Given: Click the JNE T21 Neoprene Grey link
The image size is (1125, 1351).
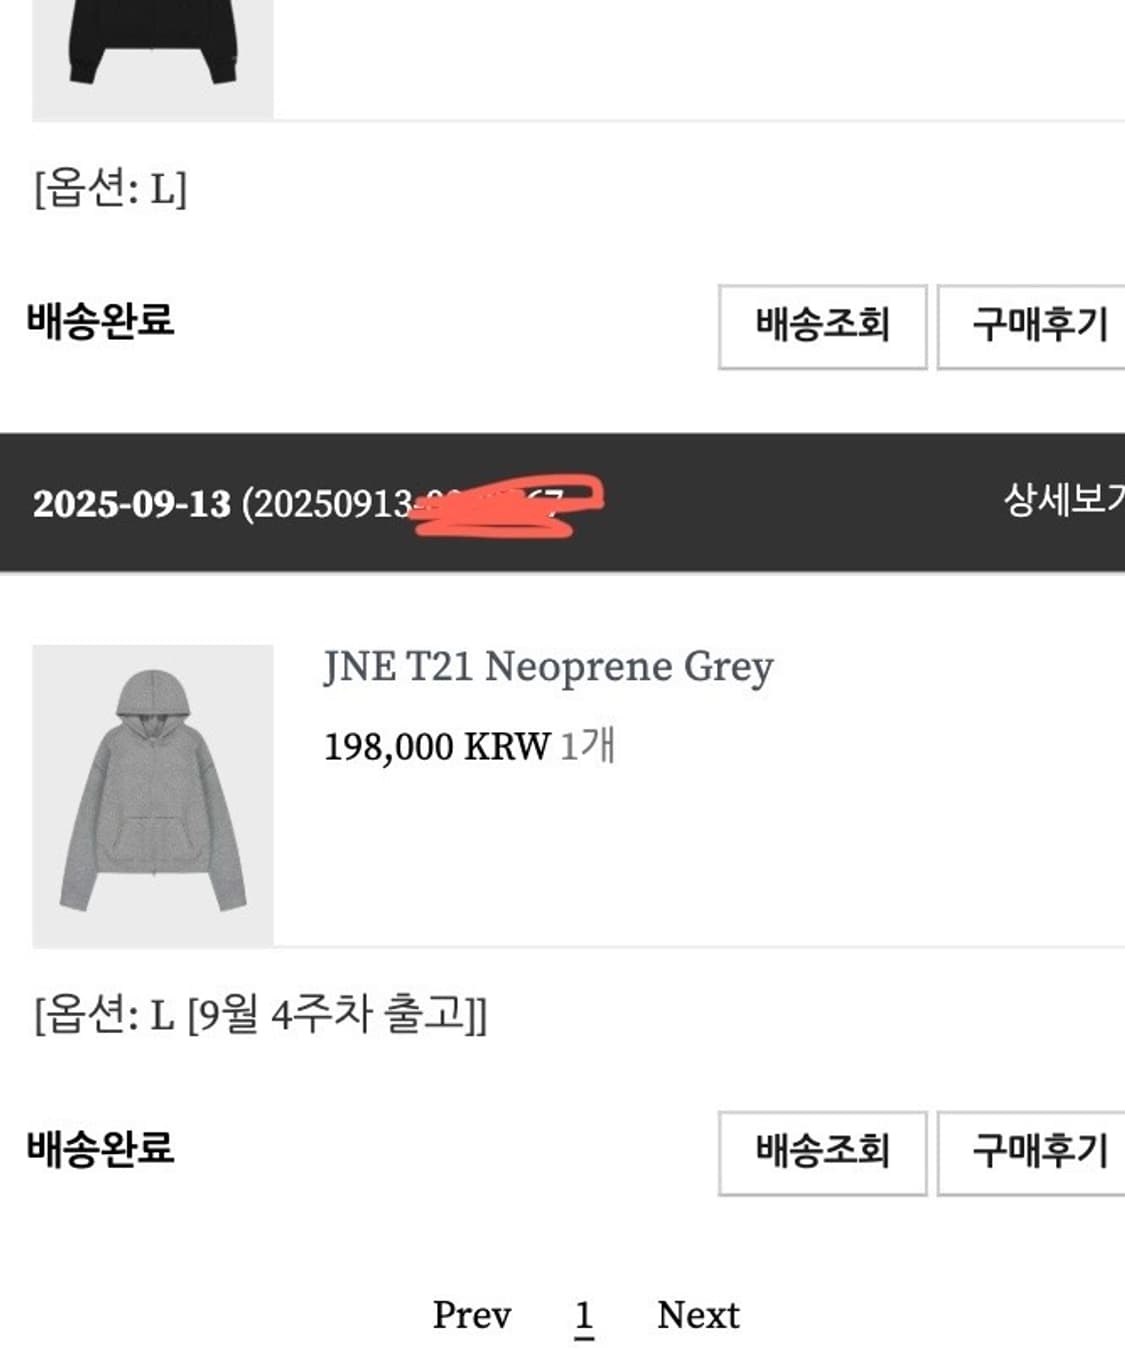Looking at the screenshot, I should [548, 667].
